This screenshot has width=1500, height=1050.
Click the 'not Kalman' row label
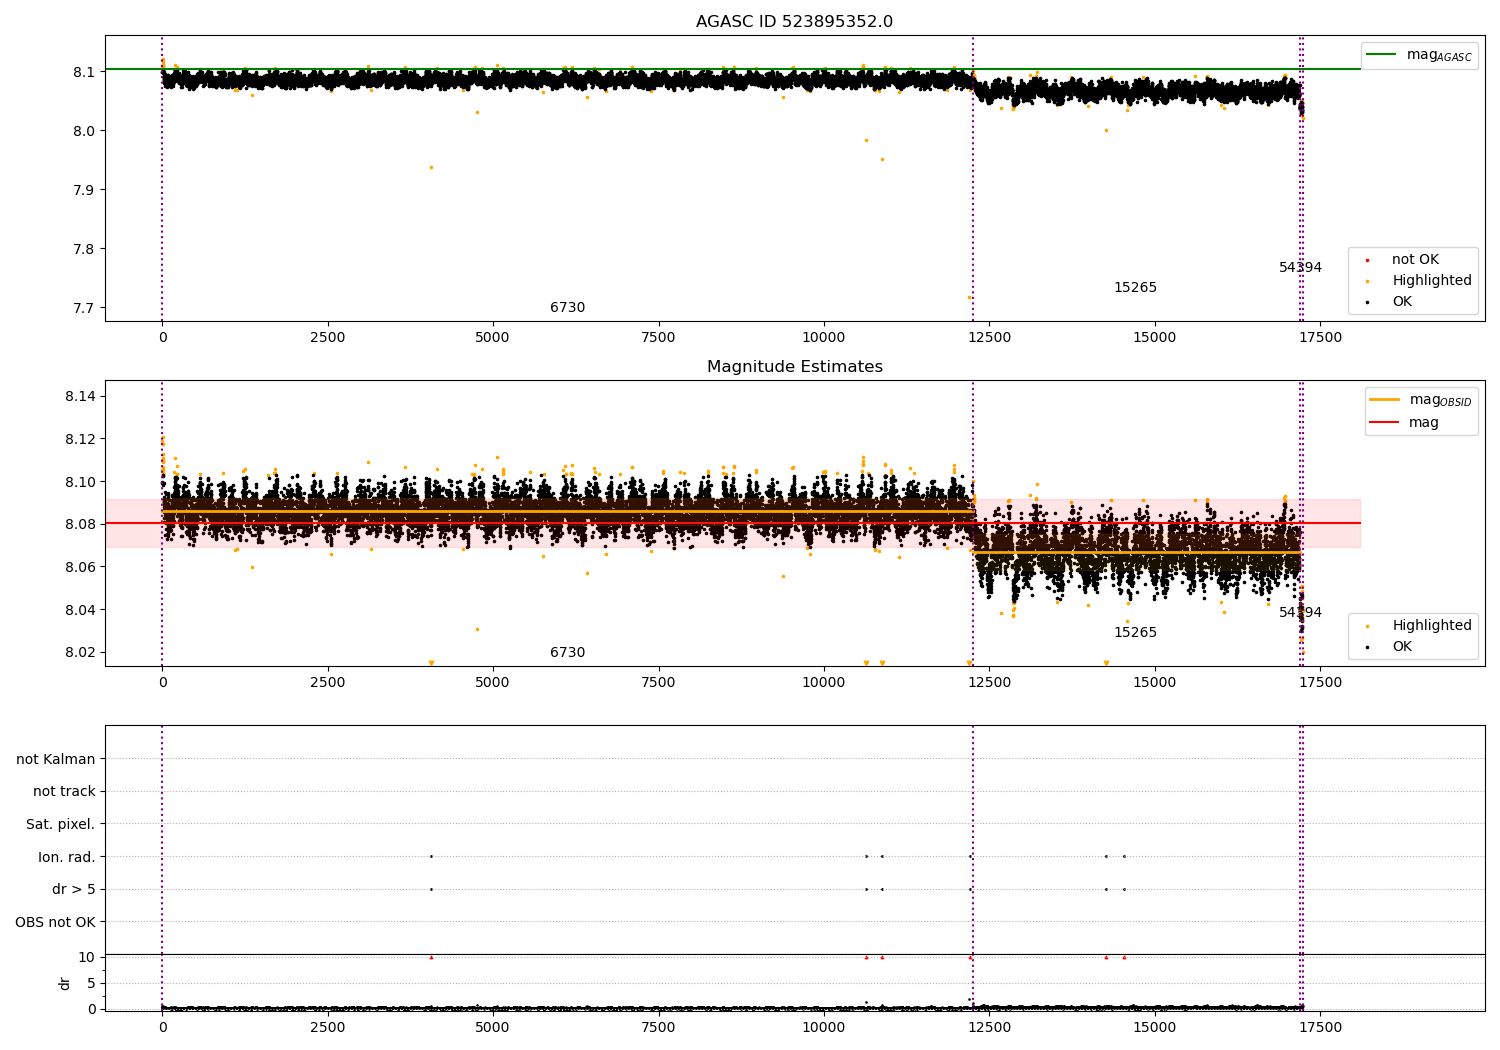coord(56,760)
